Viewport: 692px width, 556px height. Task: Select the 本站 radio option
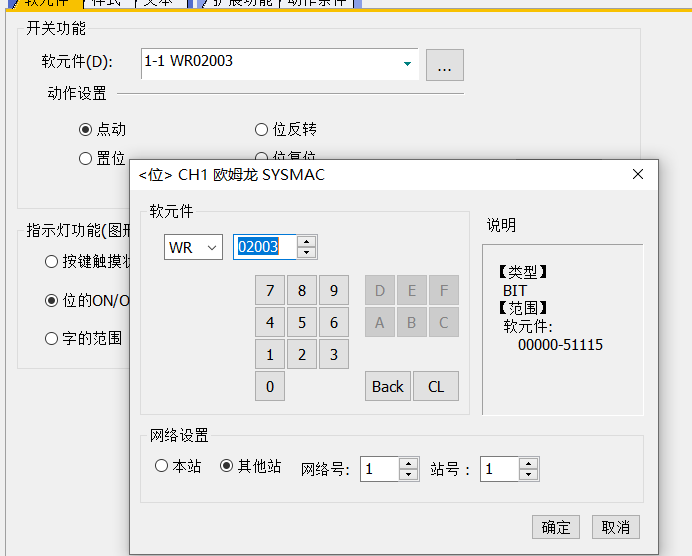pyautogui.click(x=162, y=466)
